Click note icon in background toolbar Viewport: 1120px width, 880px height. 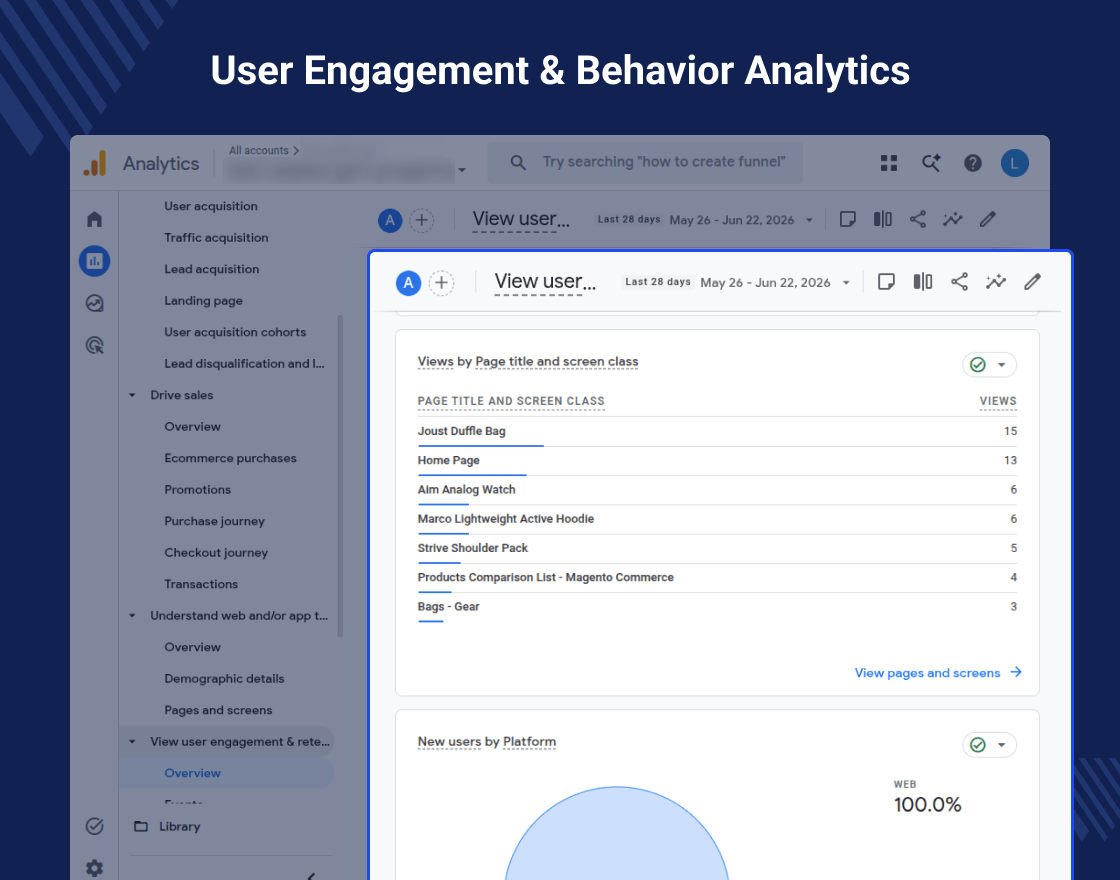(x=848, y=219)
